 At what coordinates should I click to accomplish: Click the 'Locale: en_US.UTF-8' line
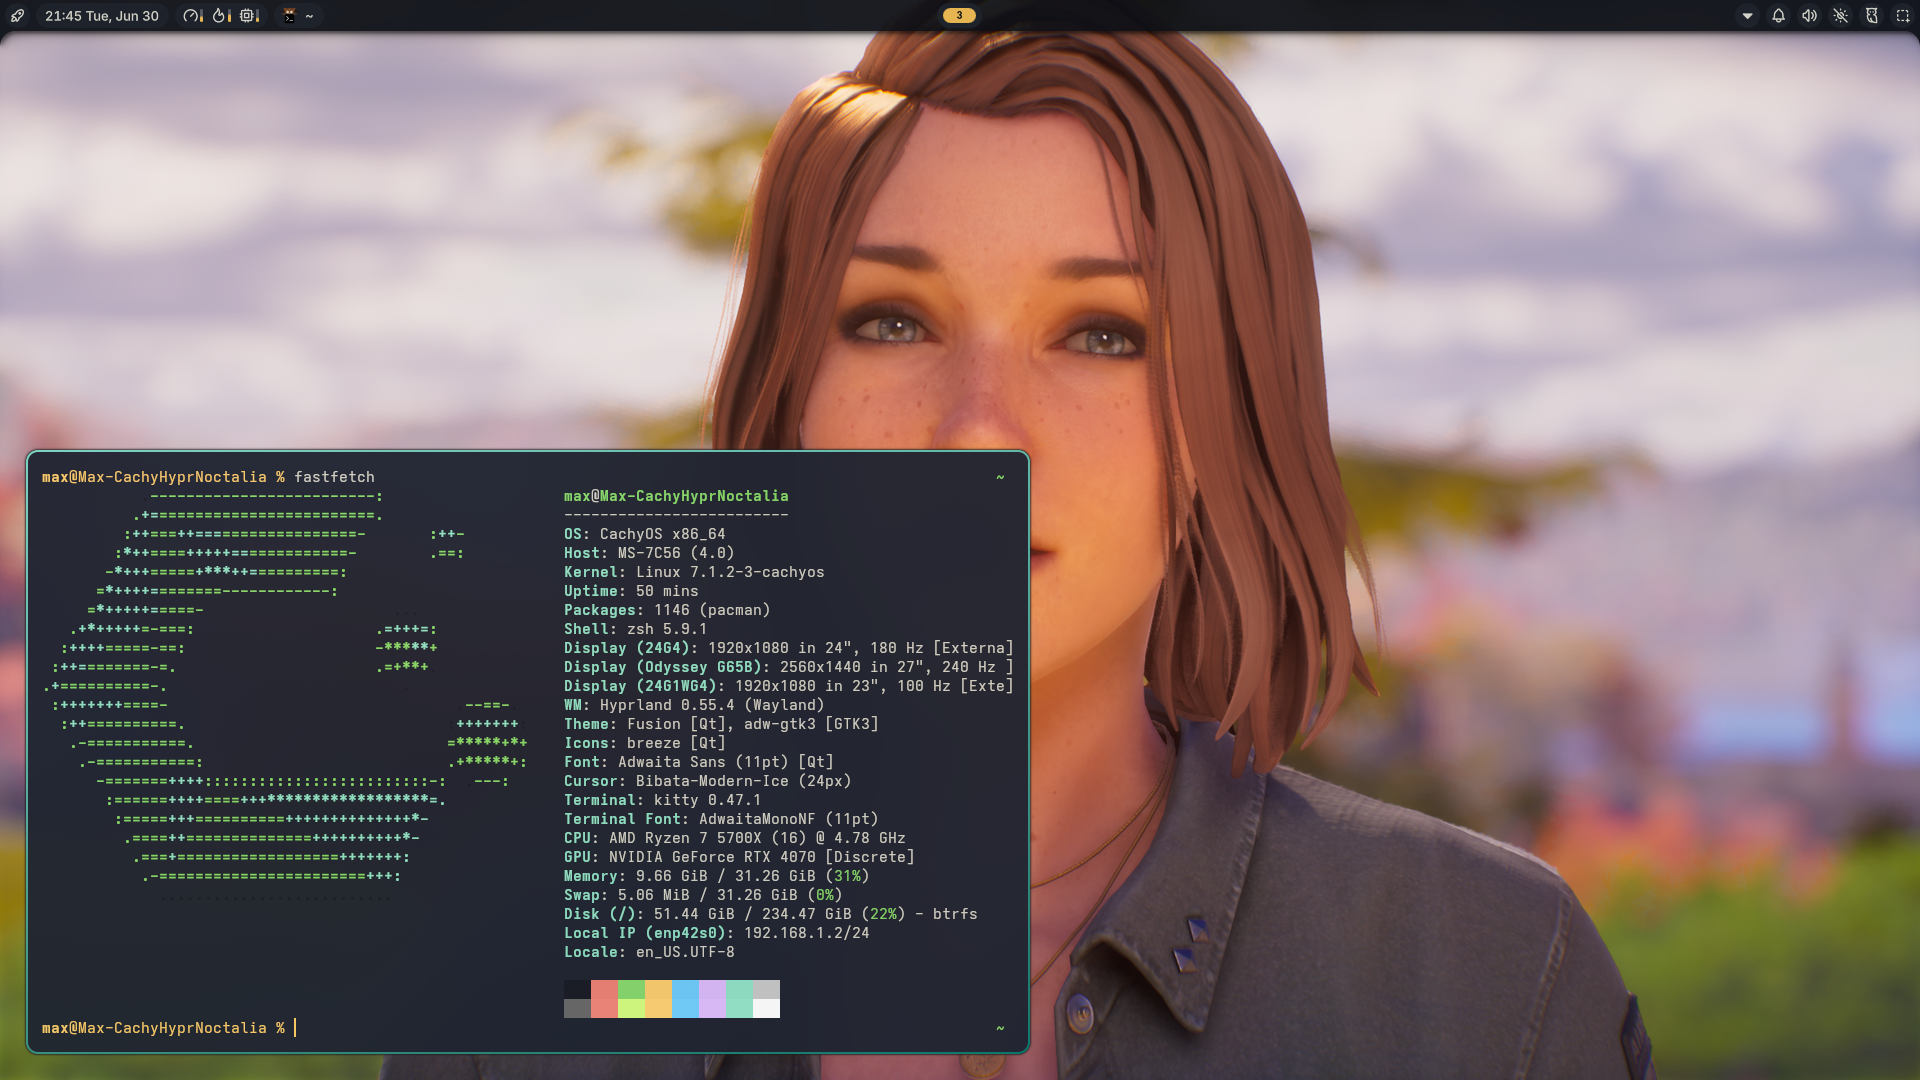(649, 952)
